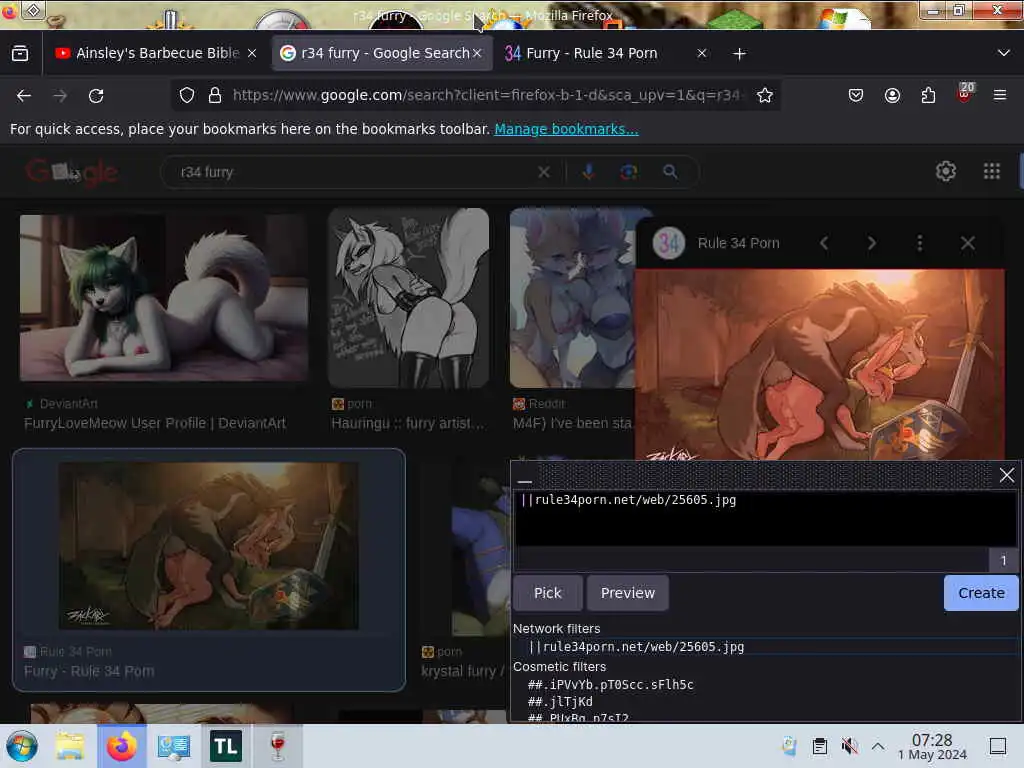This screenshot has height=768, width=1024.
Task: Open the Firefox View tab list icon
Action: [20, 54]
